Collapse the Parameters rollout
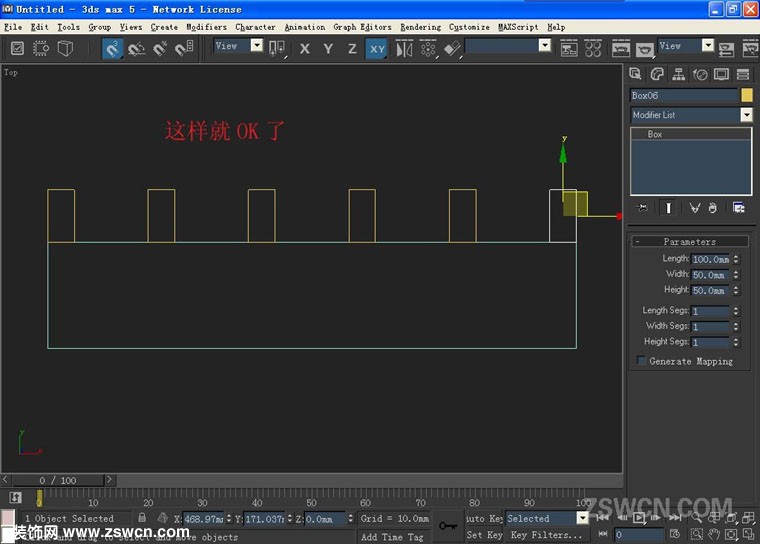The height and width of the screenshot is (544, 760). 690,241
